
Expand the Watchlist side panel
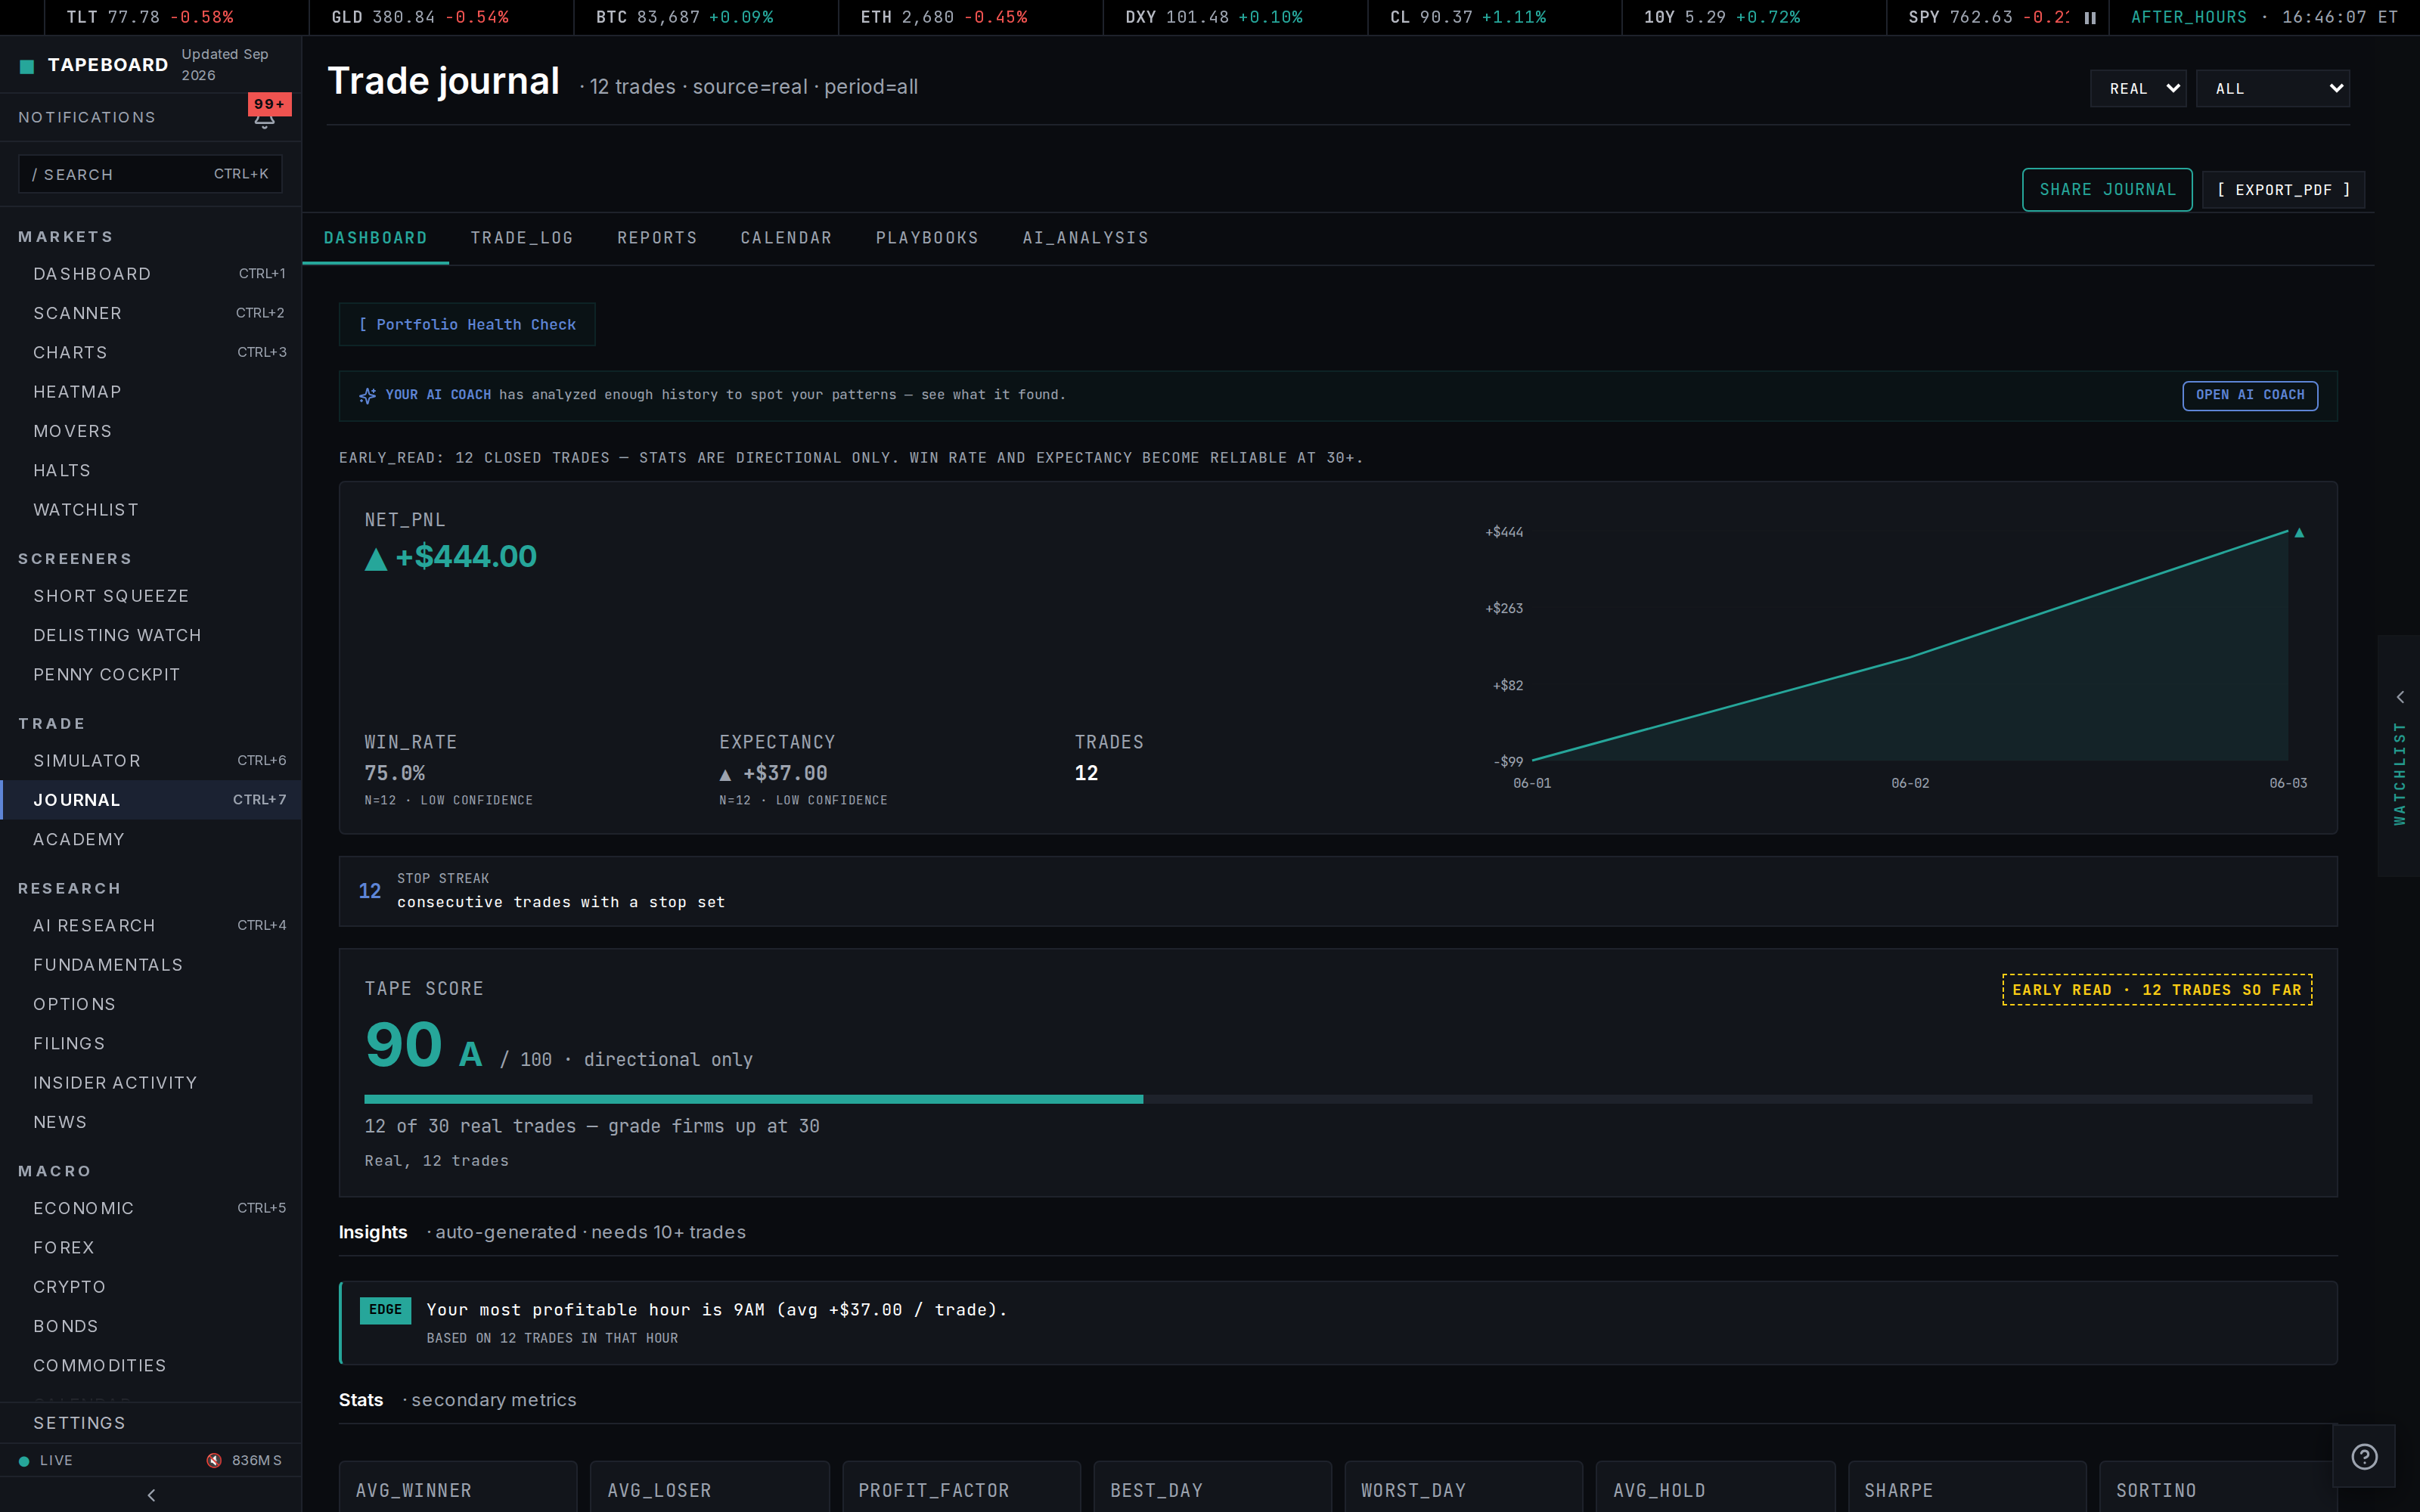(2399, 756)
